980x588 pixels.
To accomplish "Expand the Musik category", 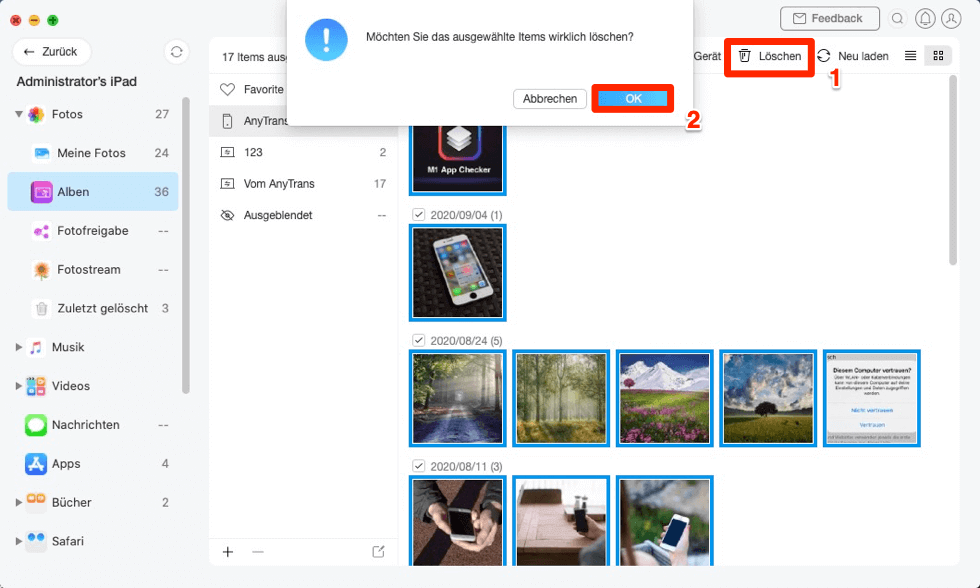I will tap(19, 347).
